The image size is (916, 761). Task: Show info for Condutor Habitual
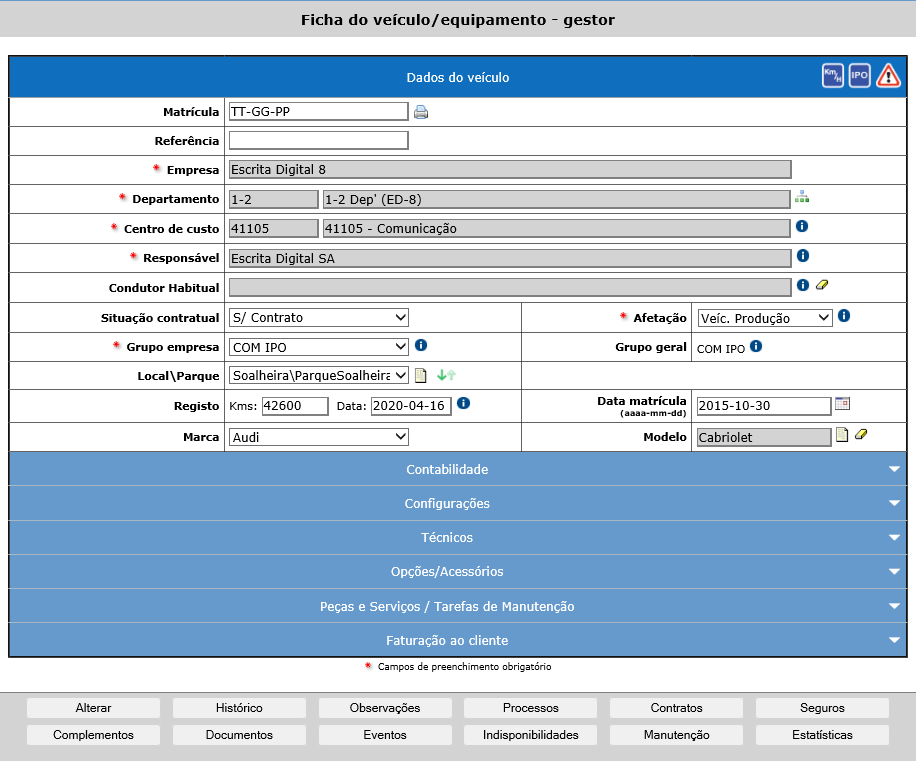pyautogui.click(x=803, y=284)
